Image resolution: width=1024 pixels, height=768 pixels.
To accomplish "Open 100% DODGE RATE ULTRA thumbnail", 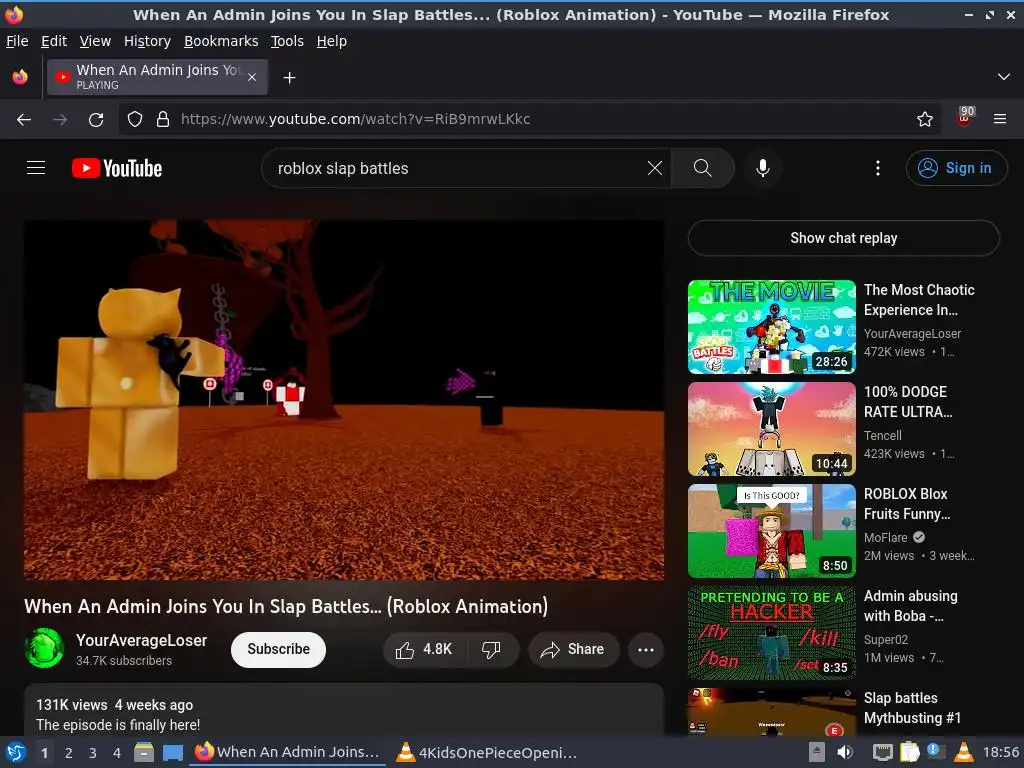I will (772, 429).
